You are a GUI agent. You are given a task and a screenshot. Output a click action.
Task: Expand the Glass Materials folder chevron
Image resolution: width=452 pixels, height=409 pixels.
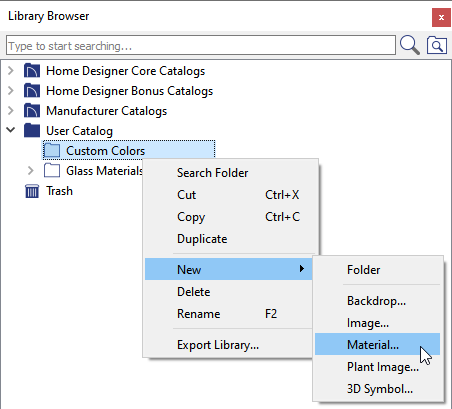tap(31, 171)
